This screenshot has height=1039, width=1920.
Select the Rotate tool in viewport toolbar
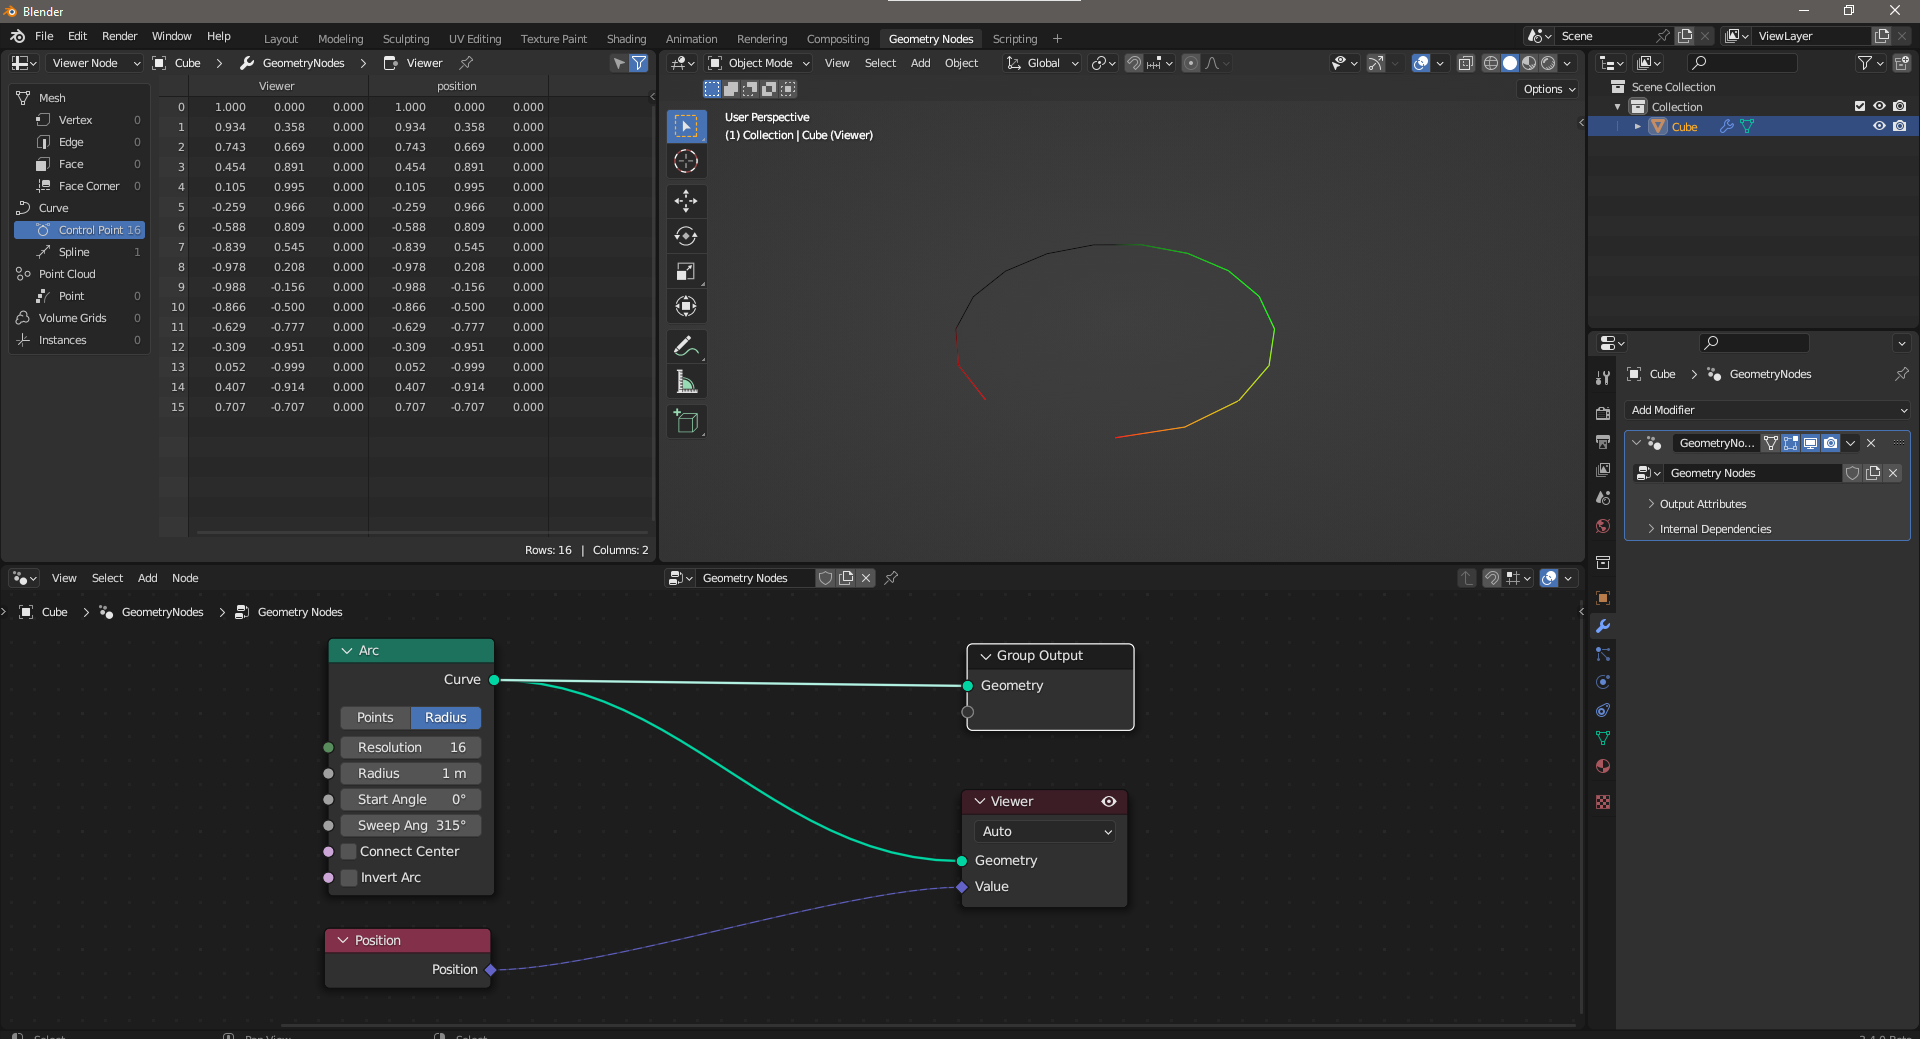click(686, 236)
